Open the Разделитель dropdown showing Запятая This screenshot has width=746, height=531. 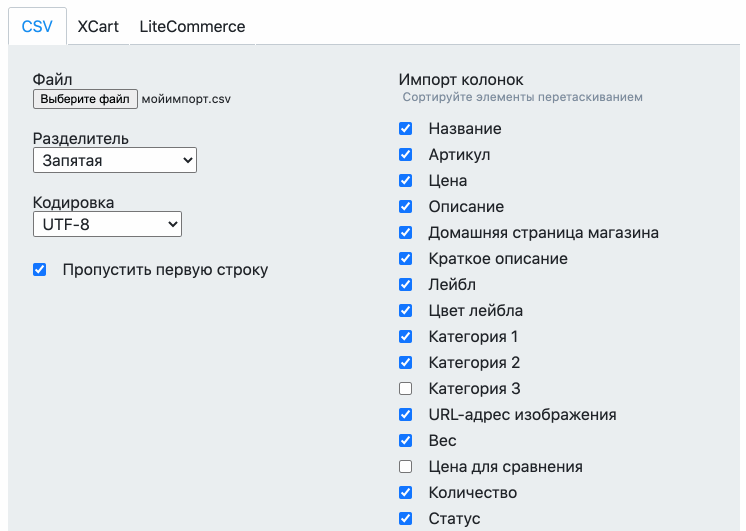click(x=115, y=160)
